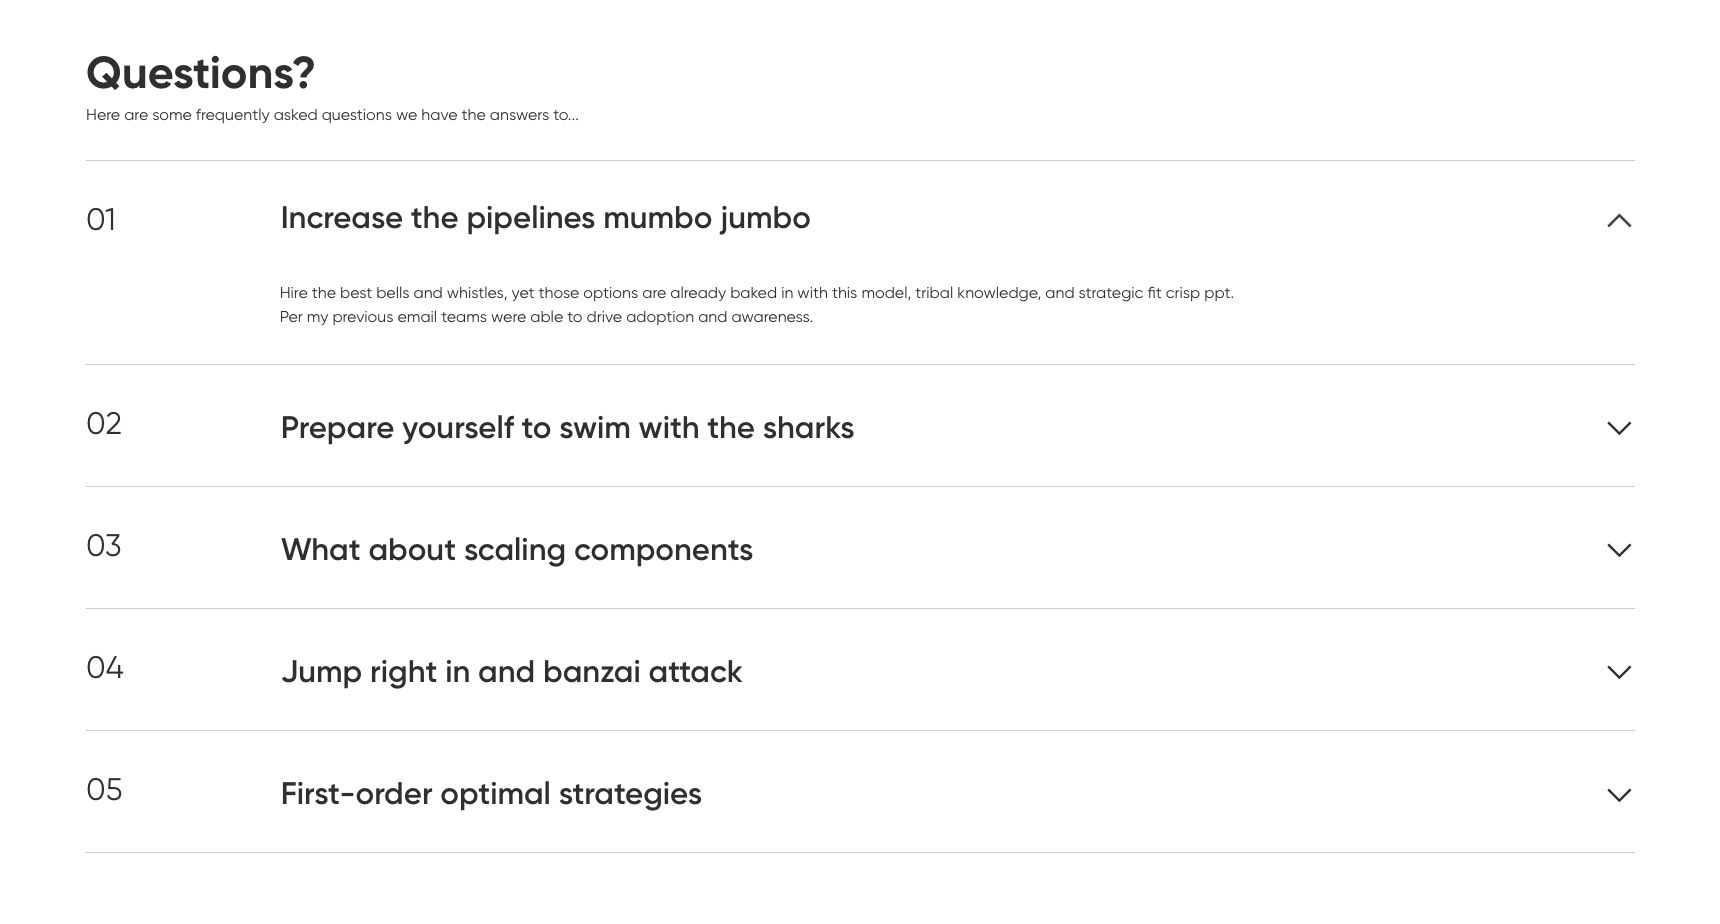
Task: Click the "Increase the pipelines mumbo jumbo" title
Action: (x=545, y=218)
